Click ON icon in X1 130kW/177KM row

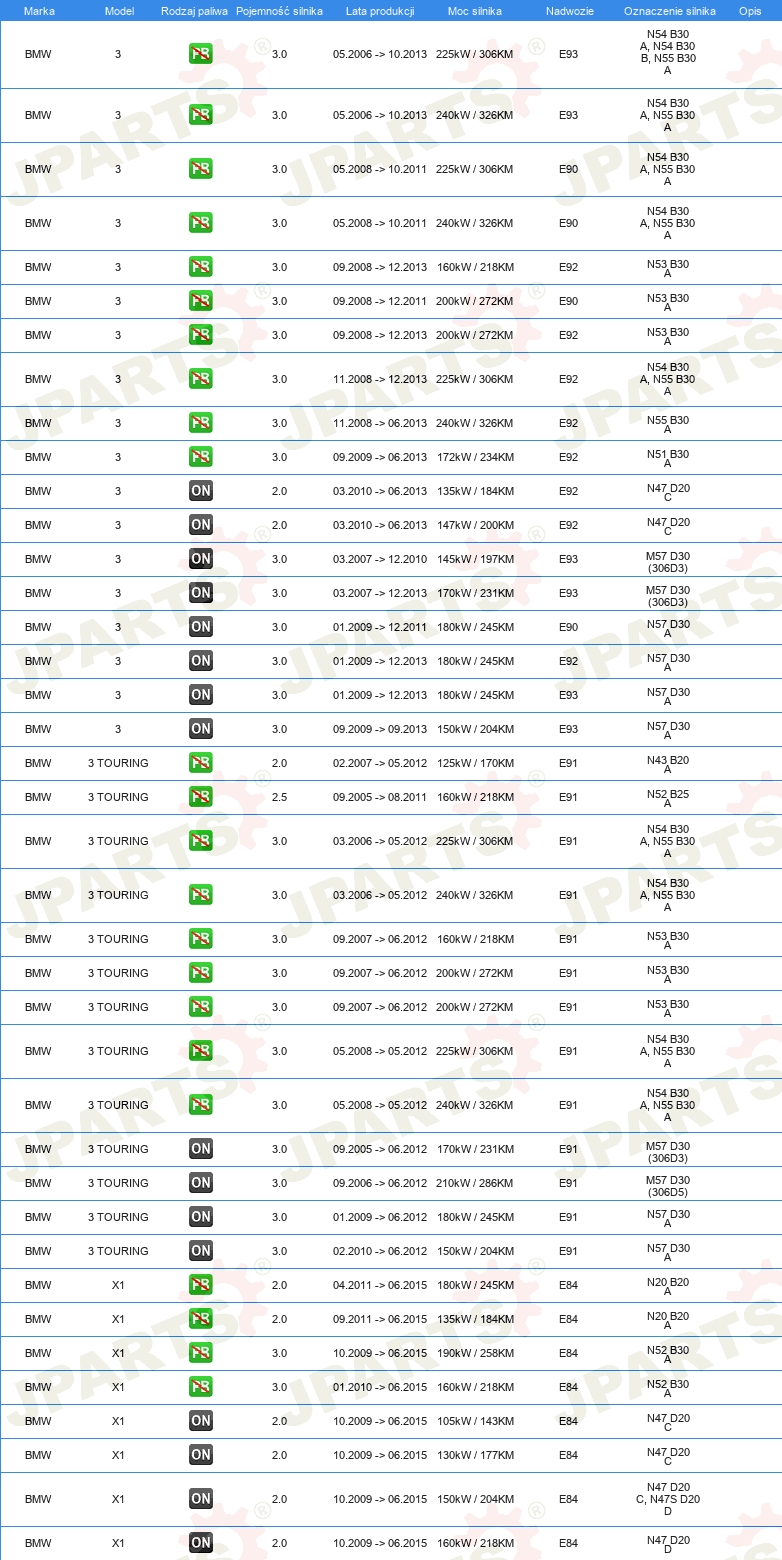[200, 1455]
